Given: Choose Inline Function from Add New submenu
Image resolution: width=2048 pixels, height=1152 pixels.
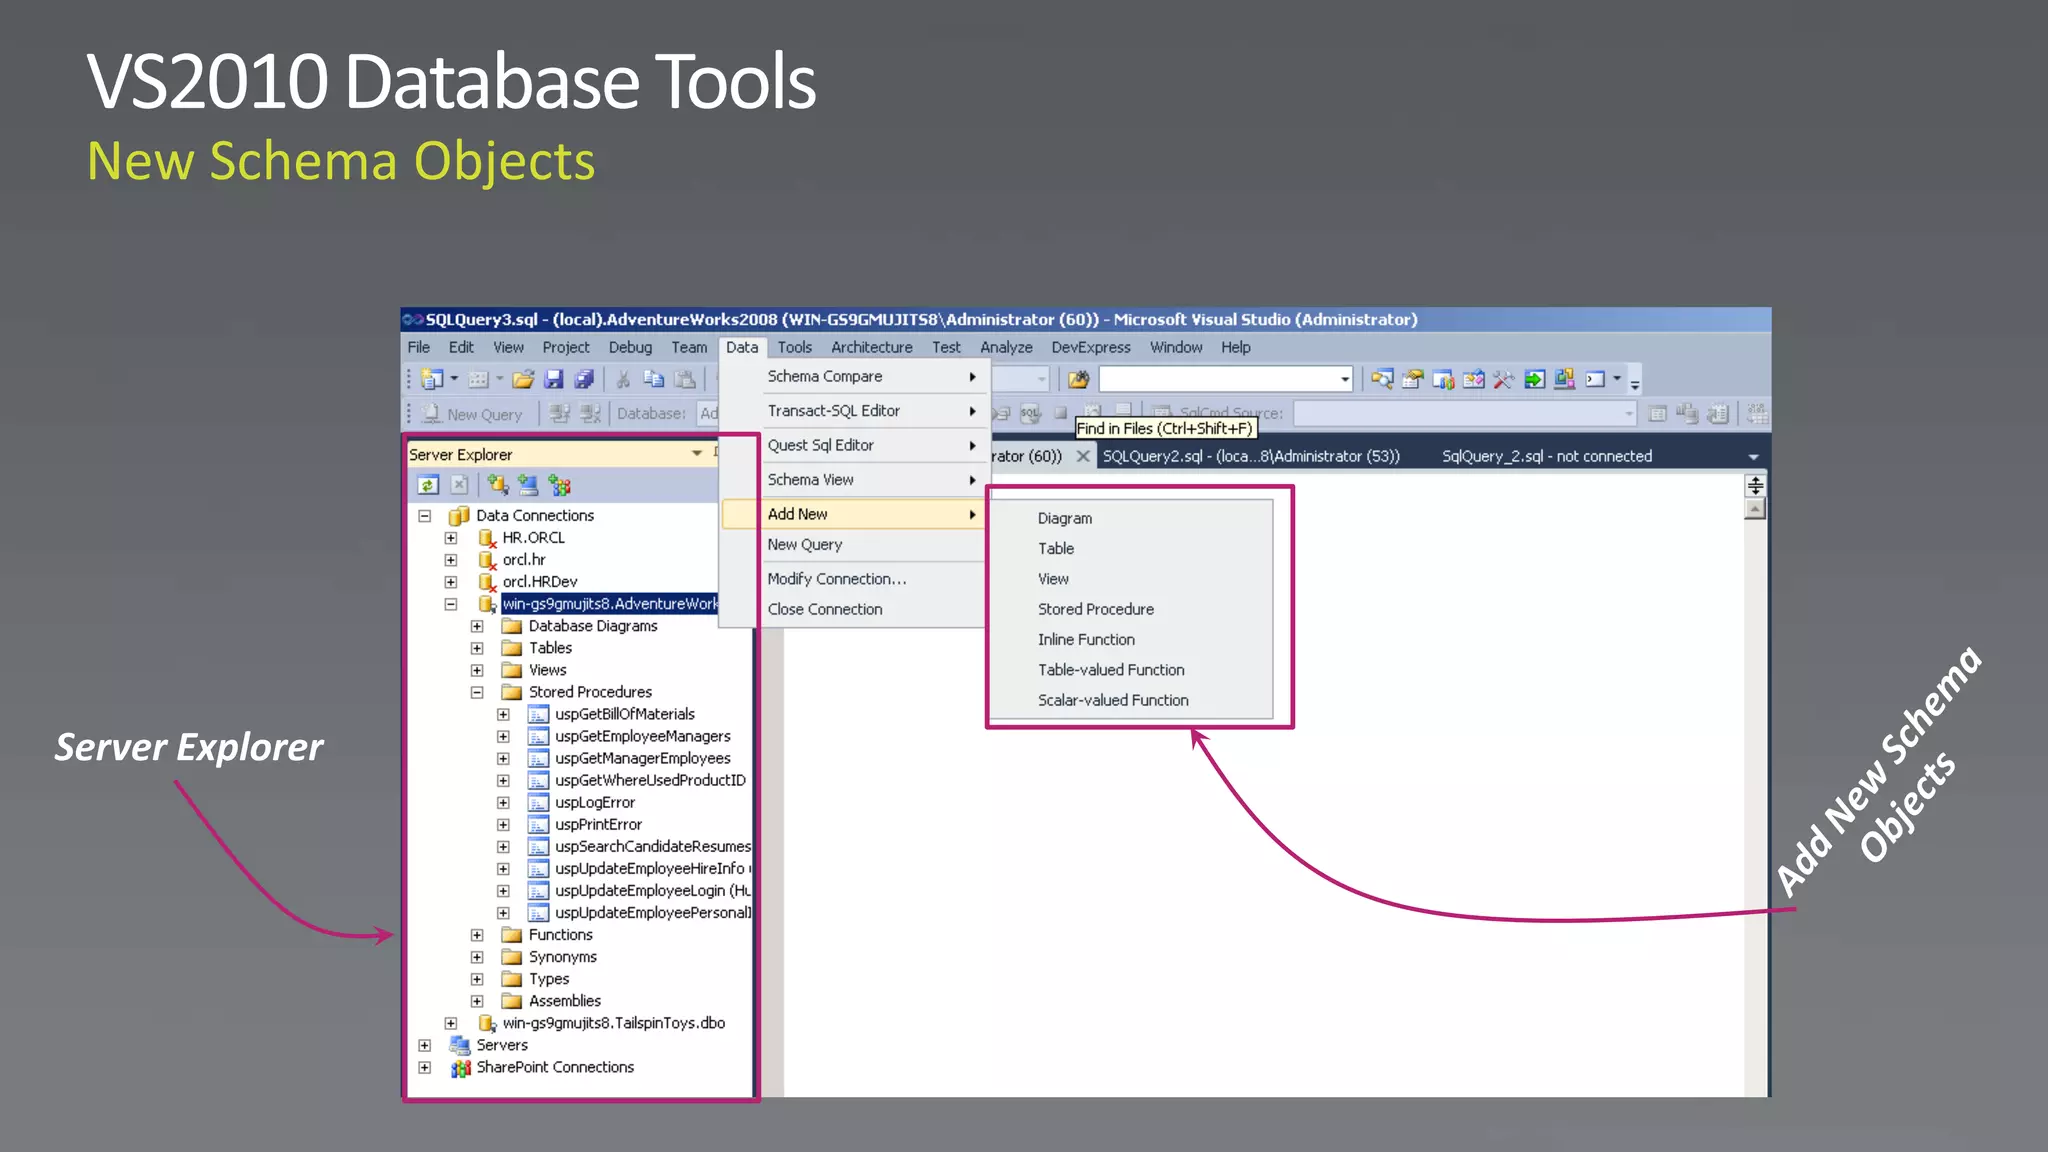Looking at the screenshot, I should pyautogui.click(x=1131, y=639).
